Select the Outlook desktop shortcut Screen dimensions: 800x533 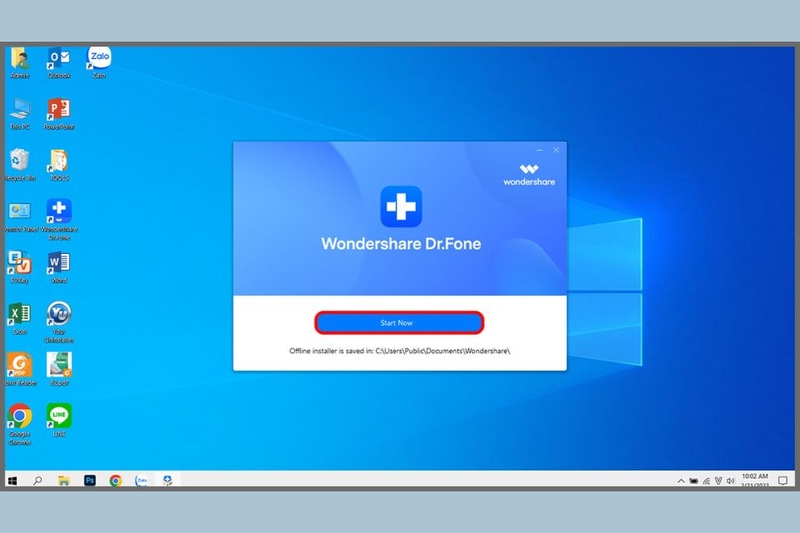59,63
